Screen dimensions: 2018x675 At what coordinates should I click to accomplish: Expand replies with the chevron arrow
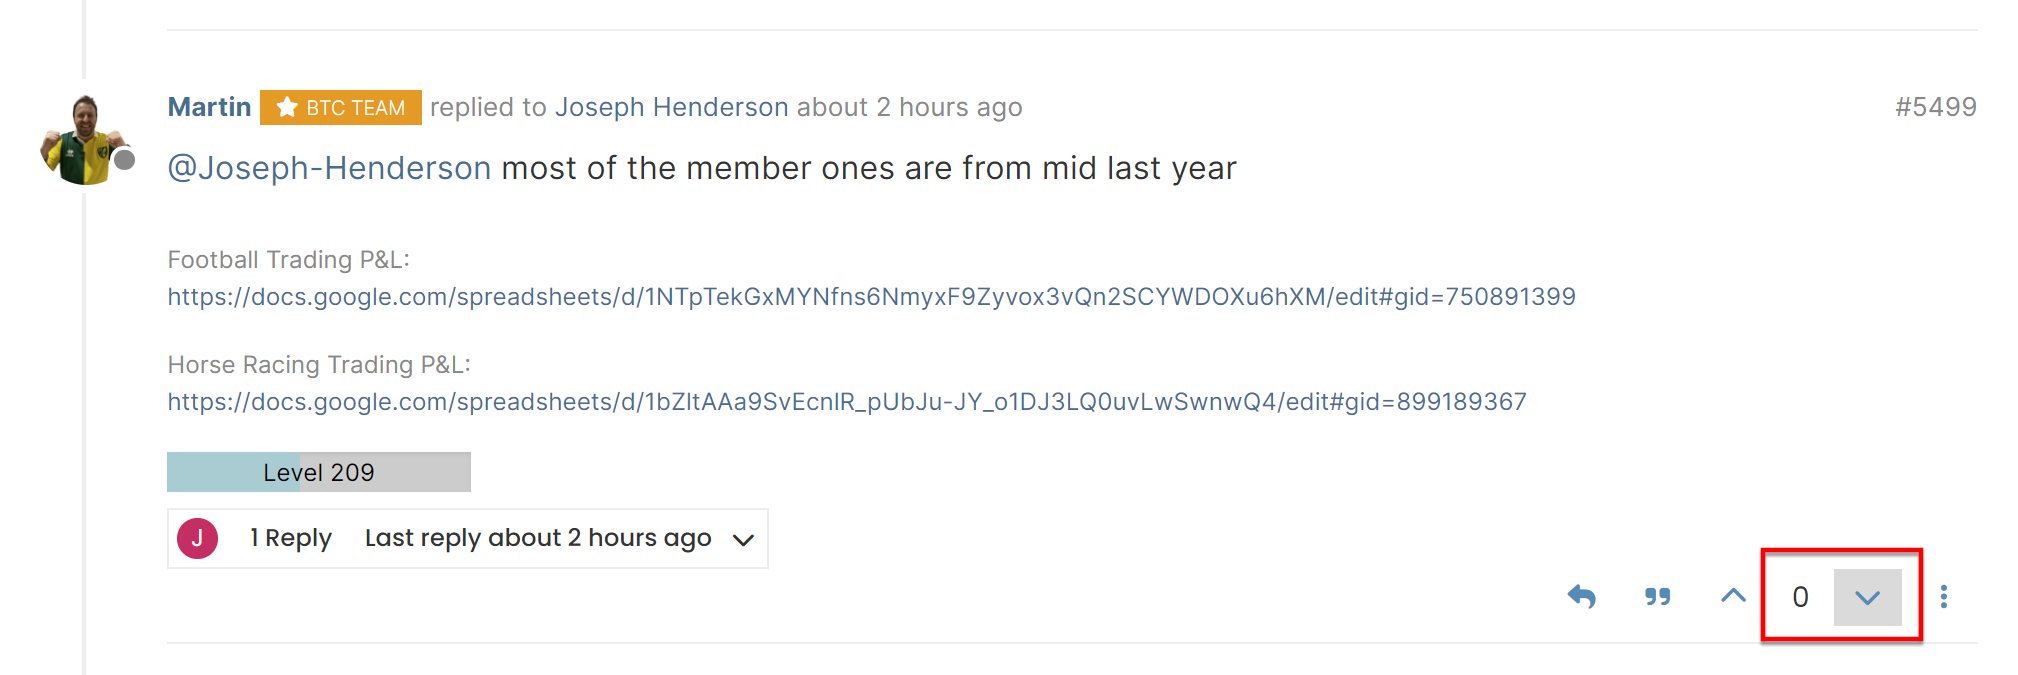[742, 540]
